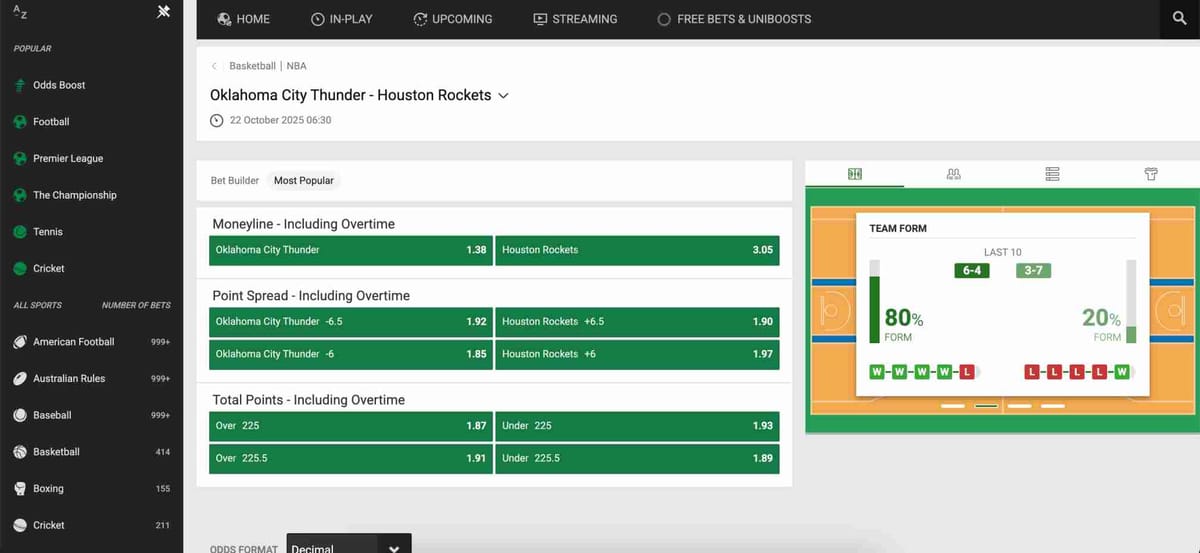This screenshot has height=553, width=1200.
Task: Bet Houston Rockets moneyline 3.05
Action: (x=637, y=250)
